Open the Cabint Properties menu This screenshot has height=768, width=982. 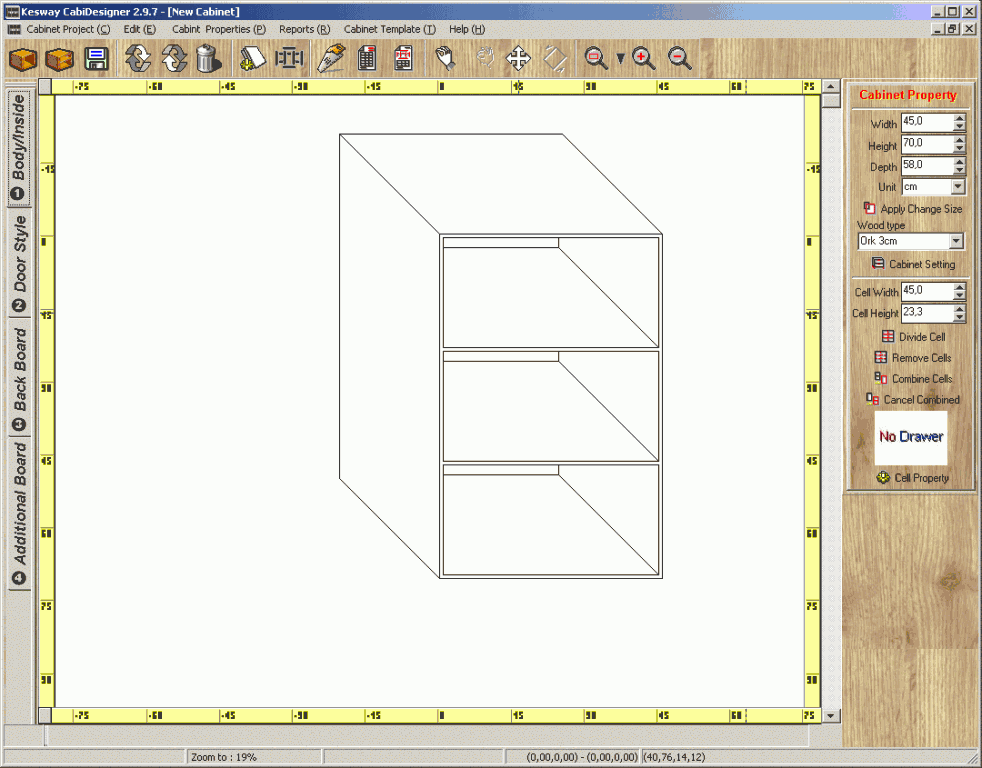point(219,29)
